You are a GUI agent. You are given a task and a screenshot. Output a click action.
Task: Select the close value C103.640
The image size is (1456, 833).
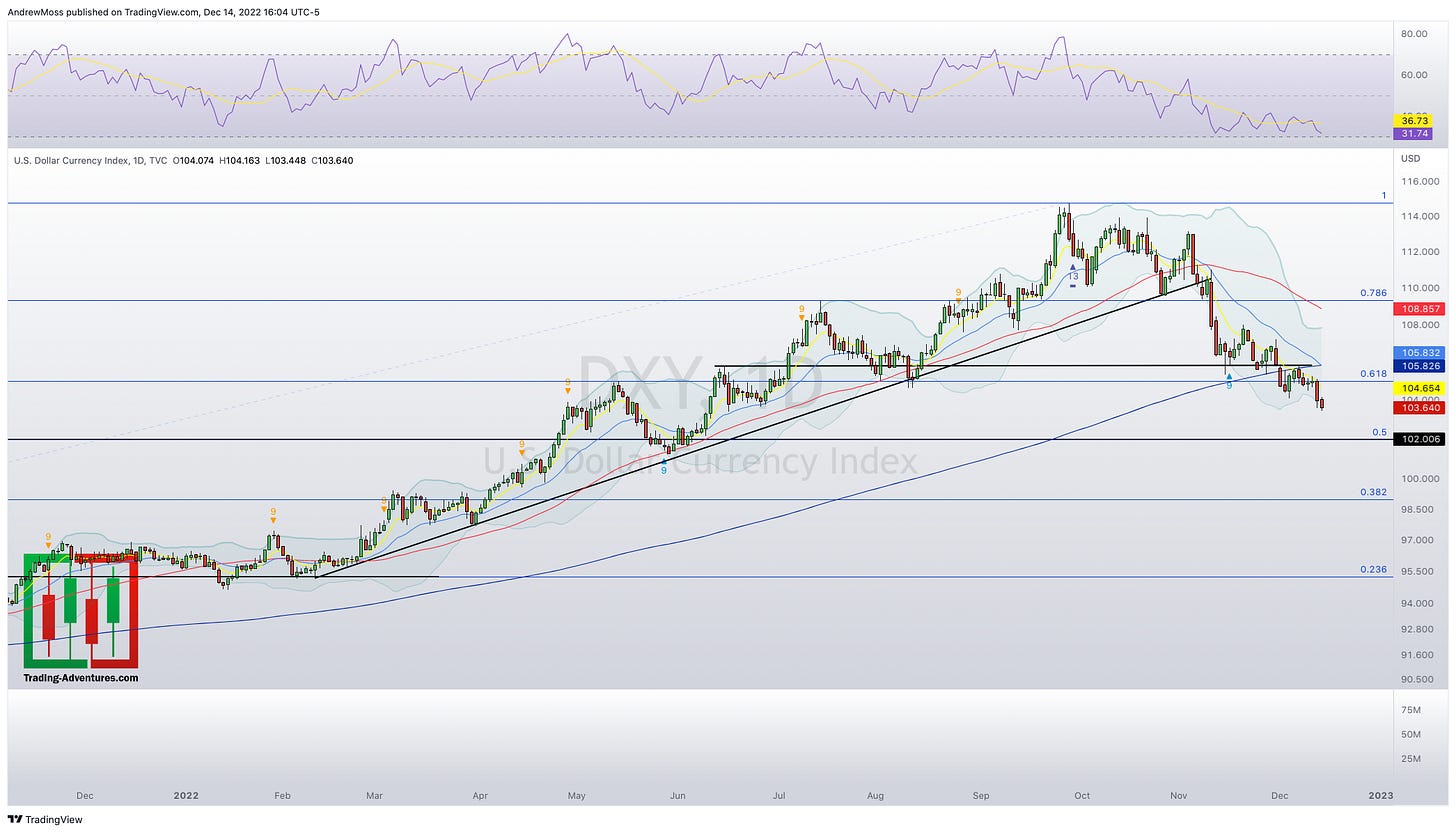click(332, 160)
